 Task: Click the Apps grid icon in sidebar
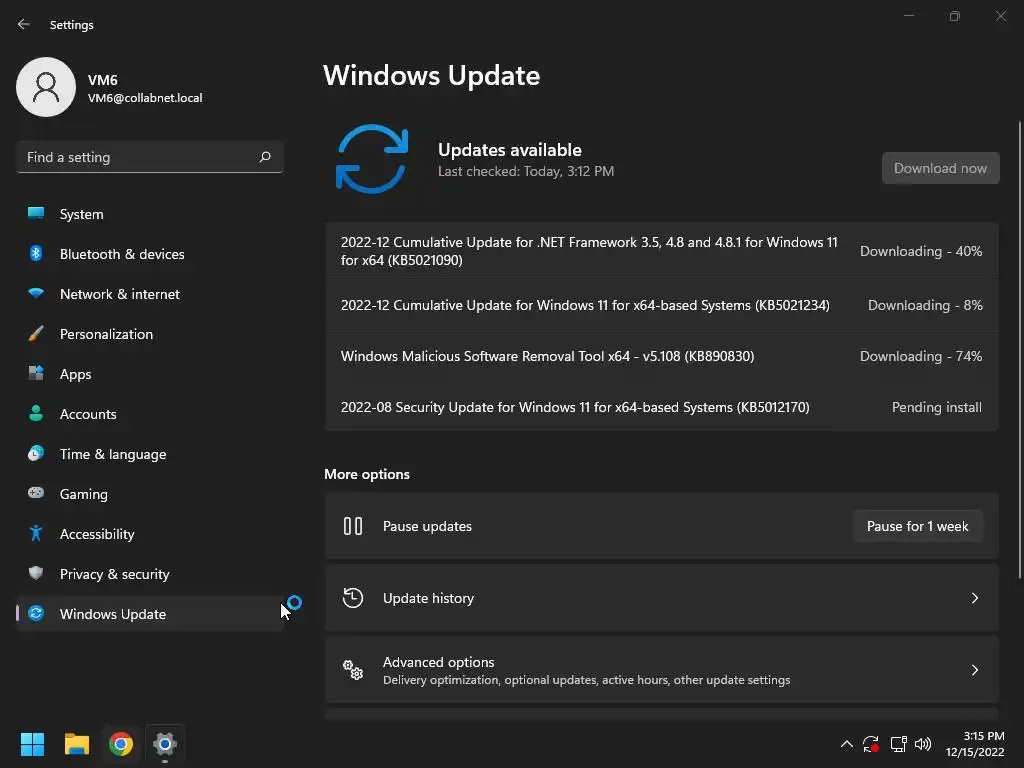(x=36, y=374)
